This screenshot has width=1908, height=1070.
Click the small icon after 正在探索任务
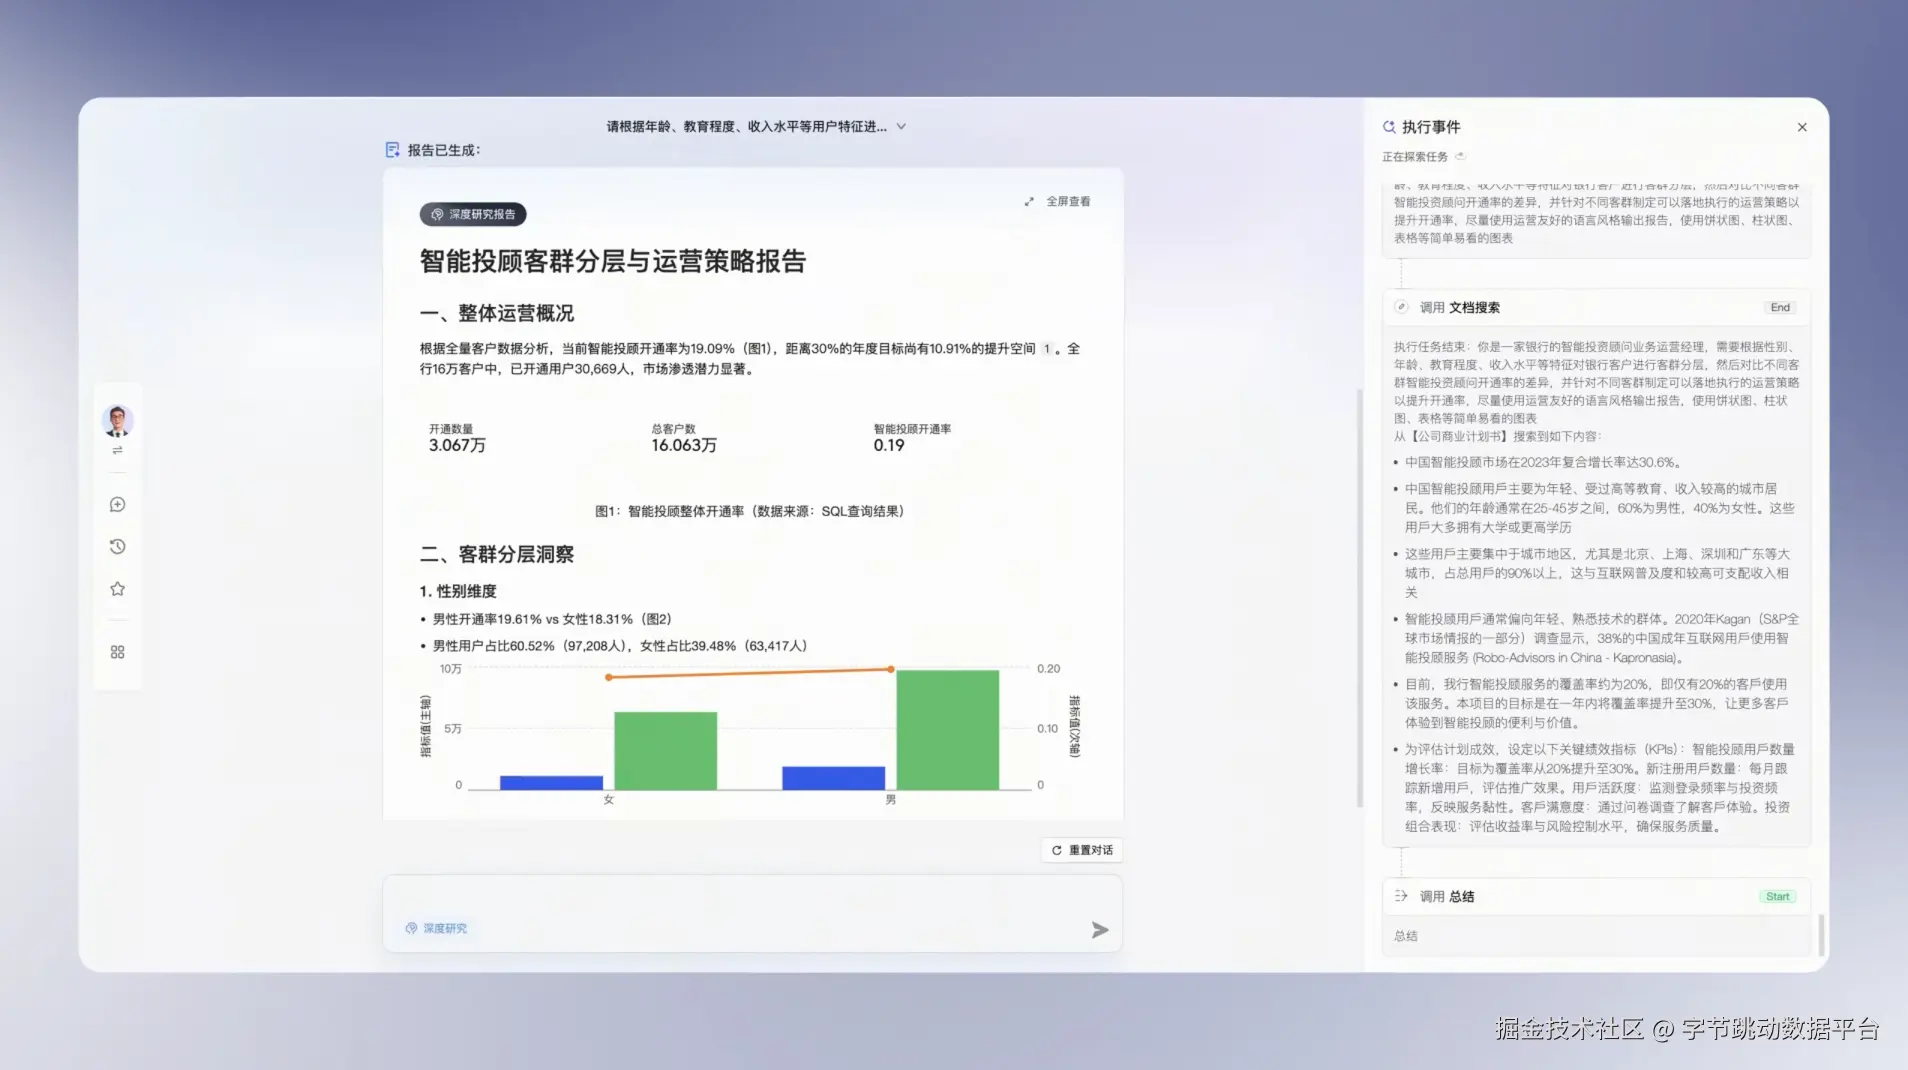point(1460,157)
